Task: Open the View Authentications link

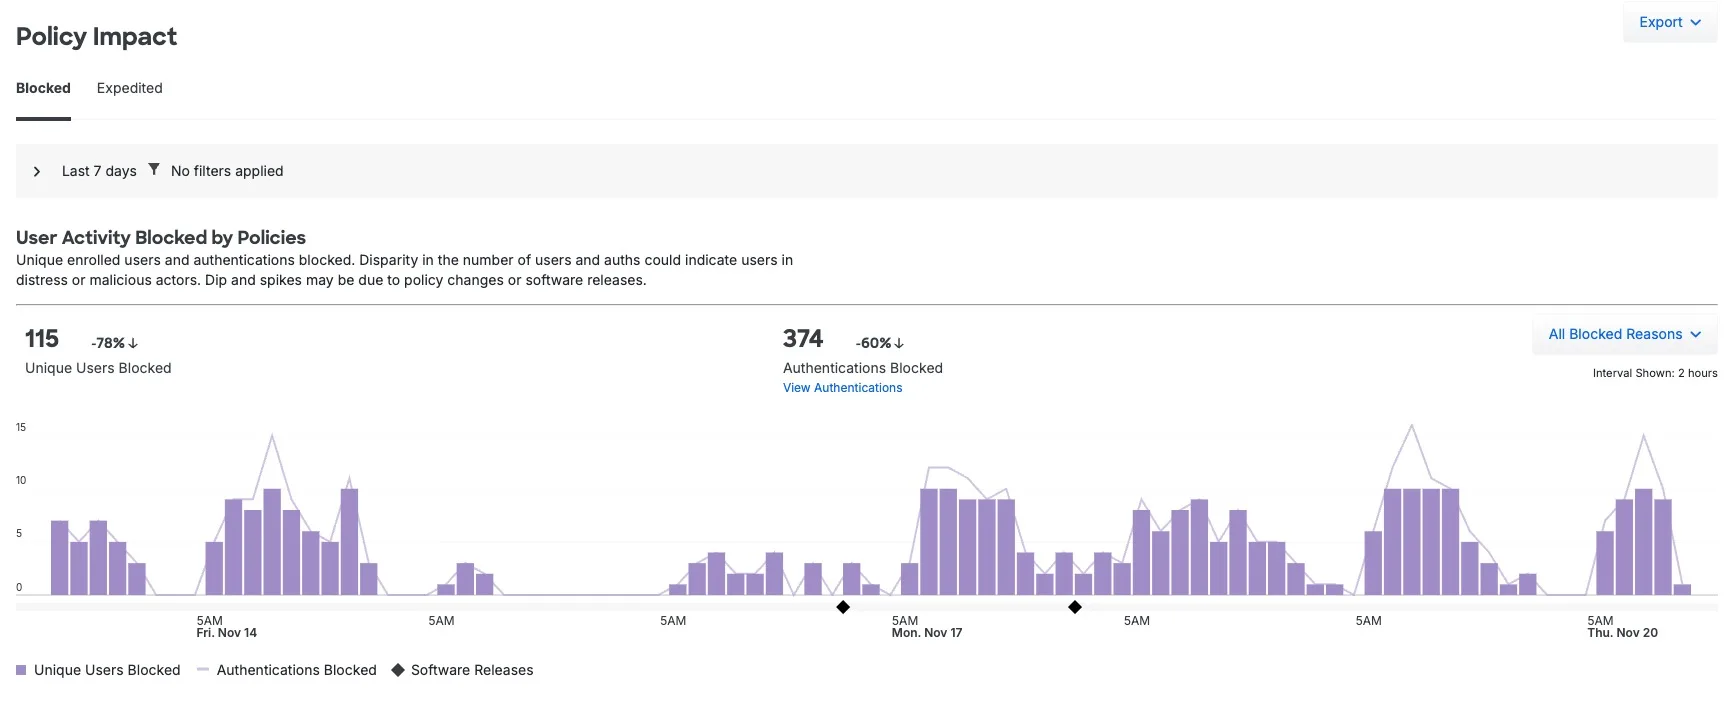Action: click(842, 388)
